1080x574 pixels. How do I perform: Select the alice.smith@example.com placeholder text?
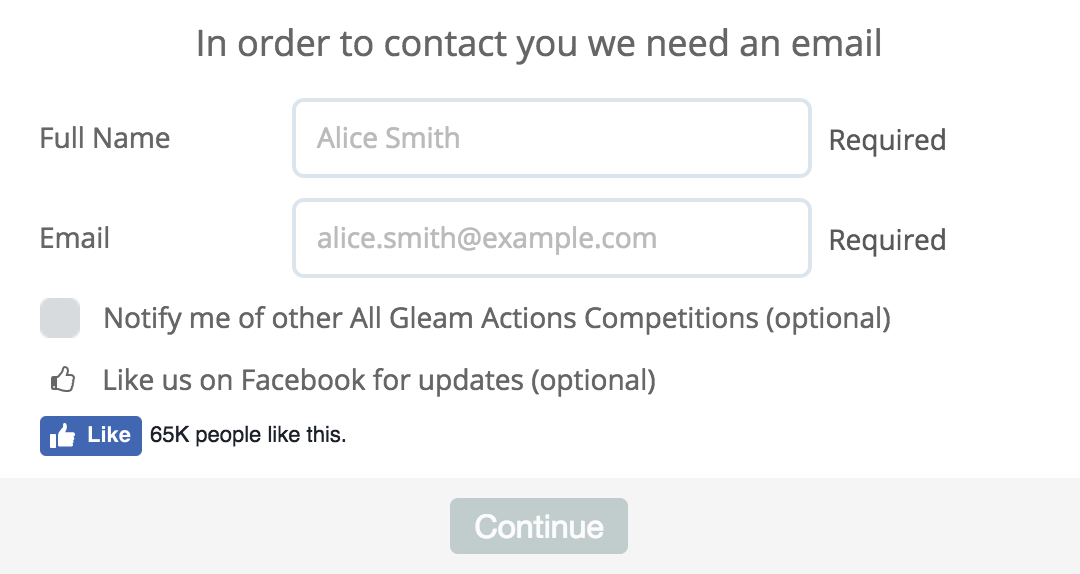coord(487,238)
